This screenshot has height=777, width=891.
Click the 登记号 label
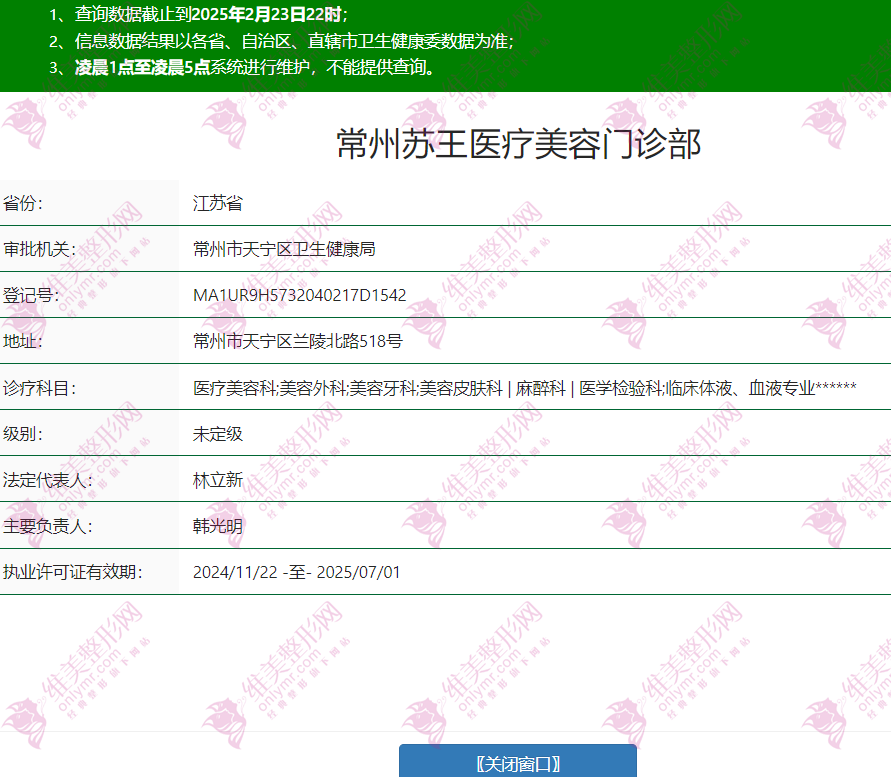point(31,295)
